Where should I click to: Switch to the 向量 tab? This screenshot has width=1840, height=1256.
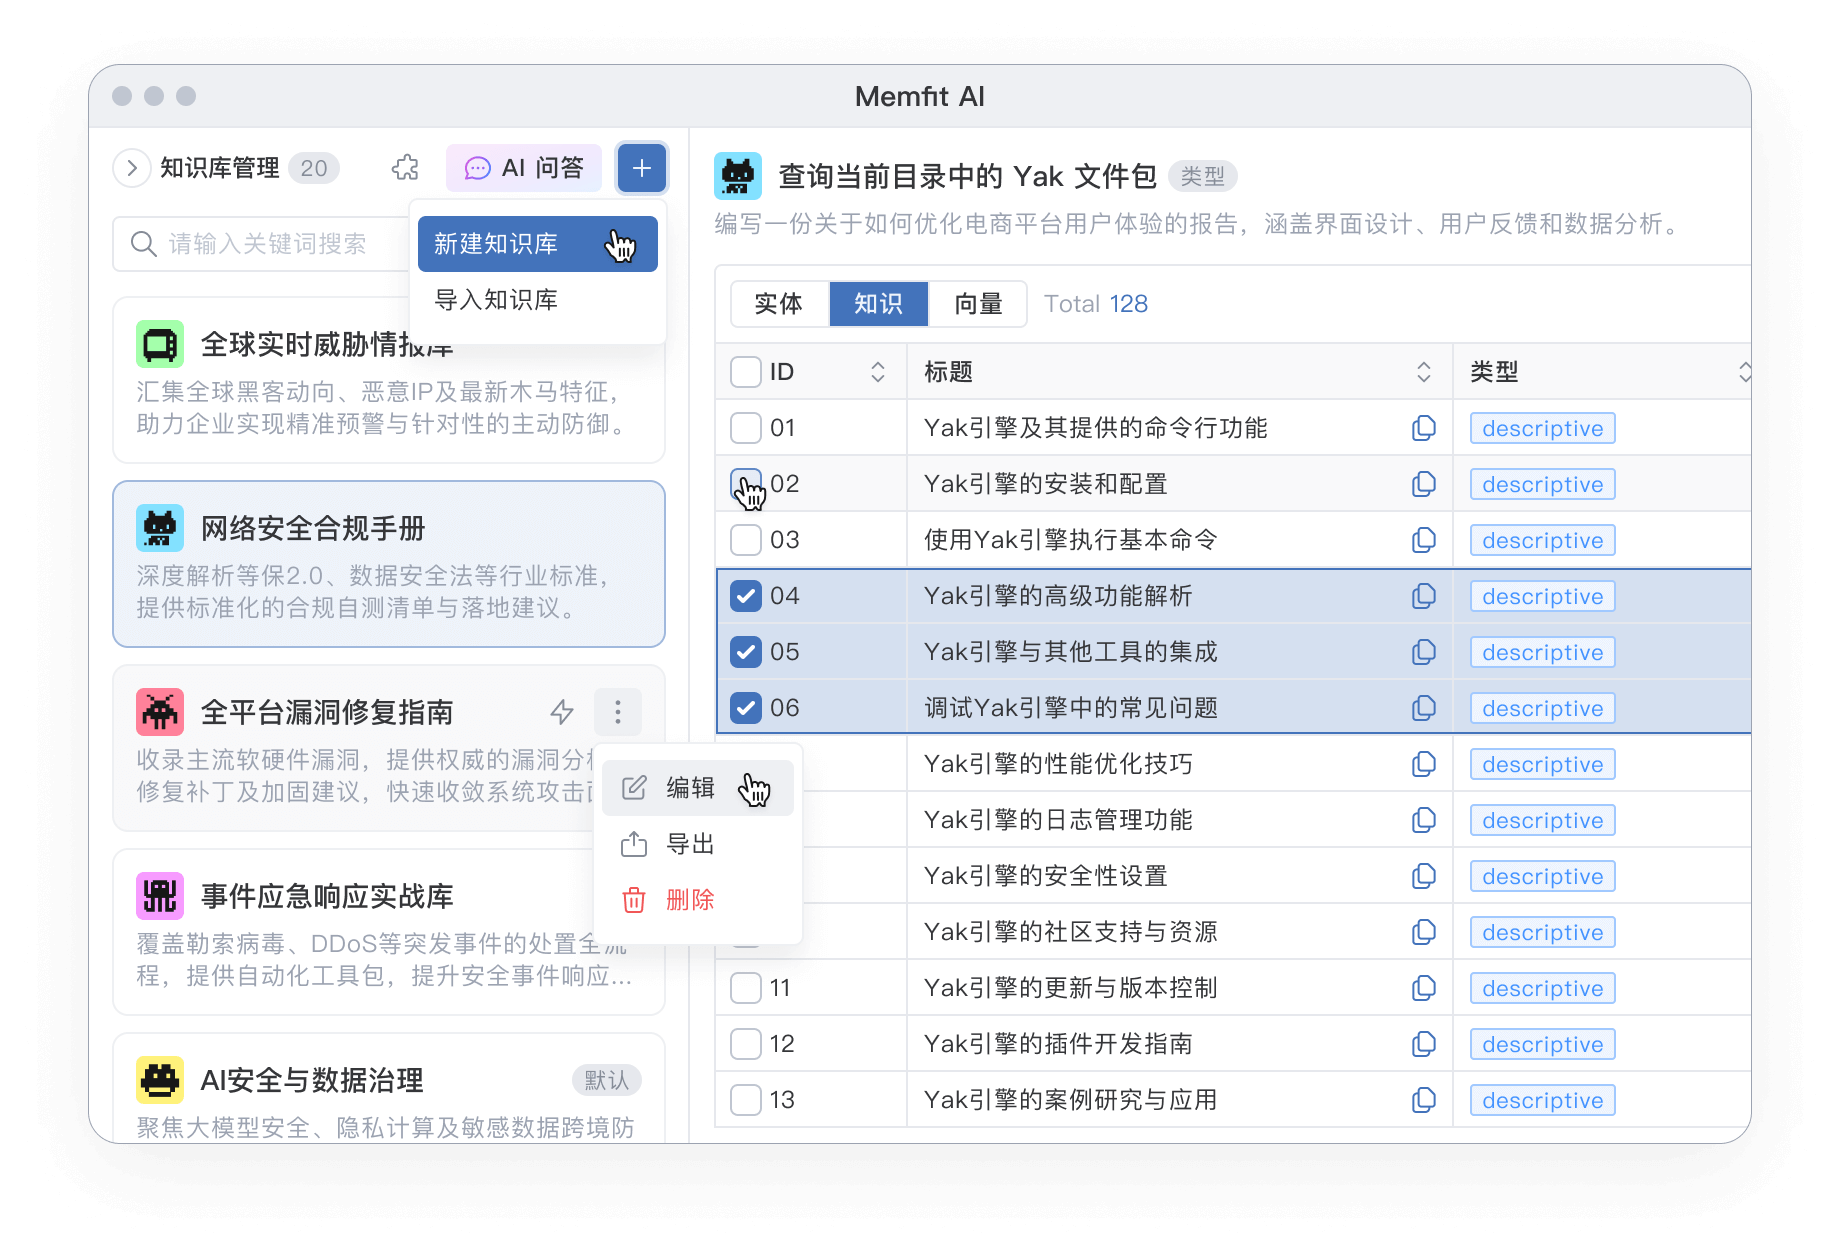click(x=977, y=304)
